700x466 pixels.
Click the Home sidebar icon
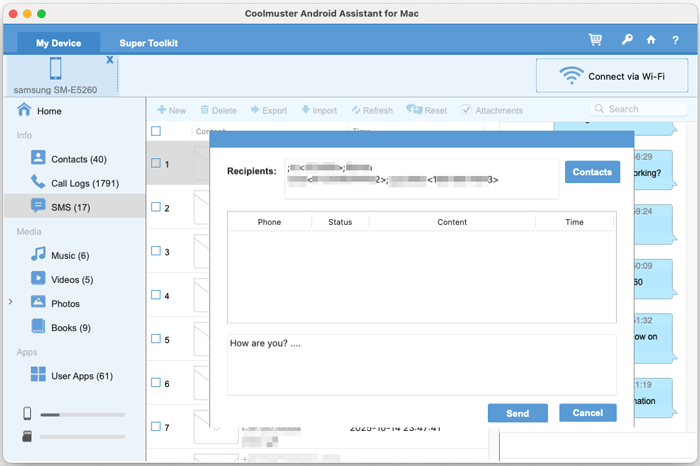click(24, 109)
